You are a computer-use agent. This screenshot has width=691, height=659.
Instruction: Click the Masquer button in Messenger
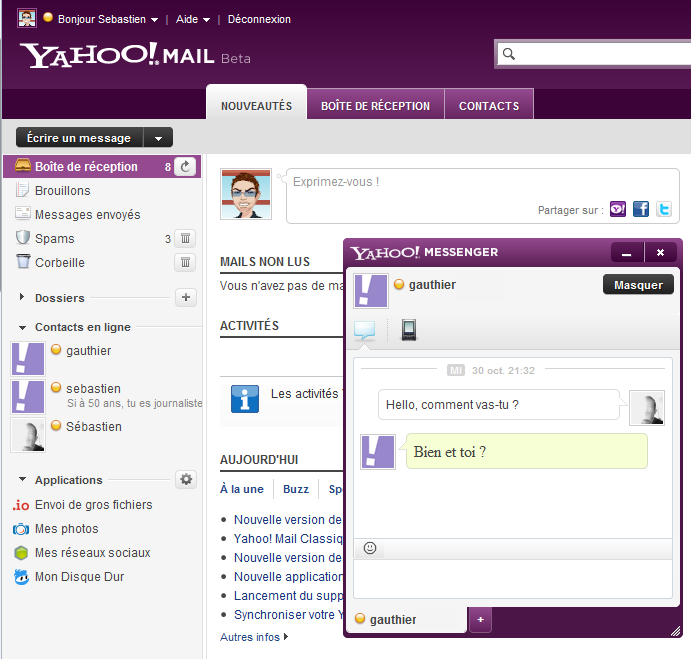[x=638, y=285]
